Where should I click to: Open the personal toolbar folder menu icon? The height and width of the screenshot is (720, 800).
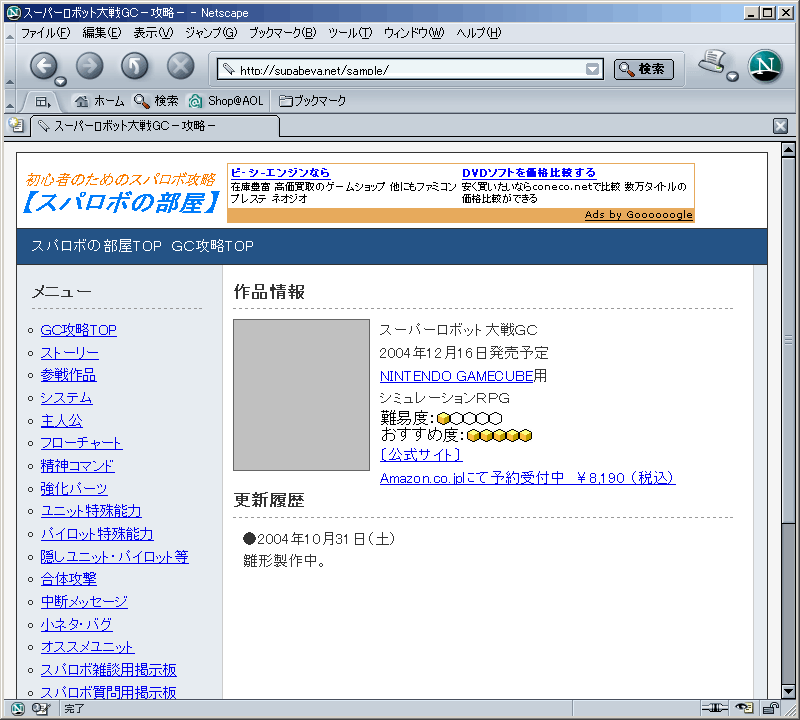point(43,102)
